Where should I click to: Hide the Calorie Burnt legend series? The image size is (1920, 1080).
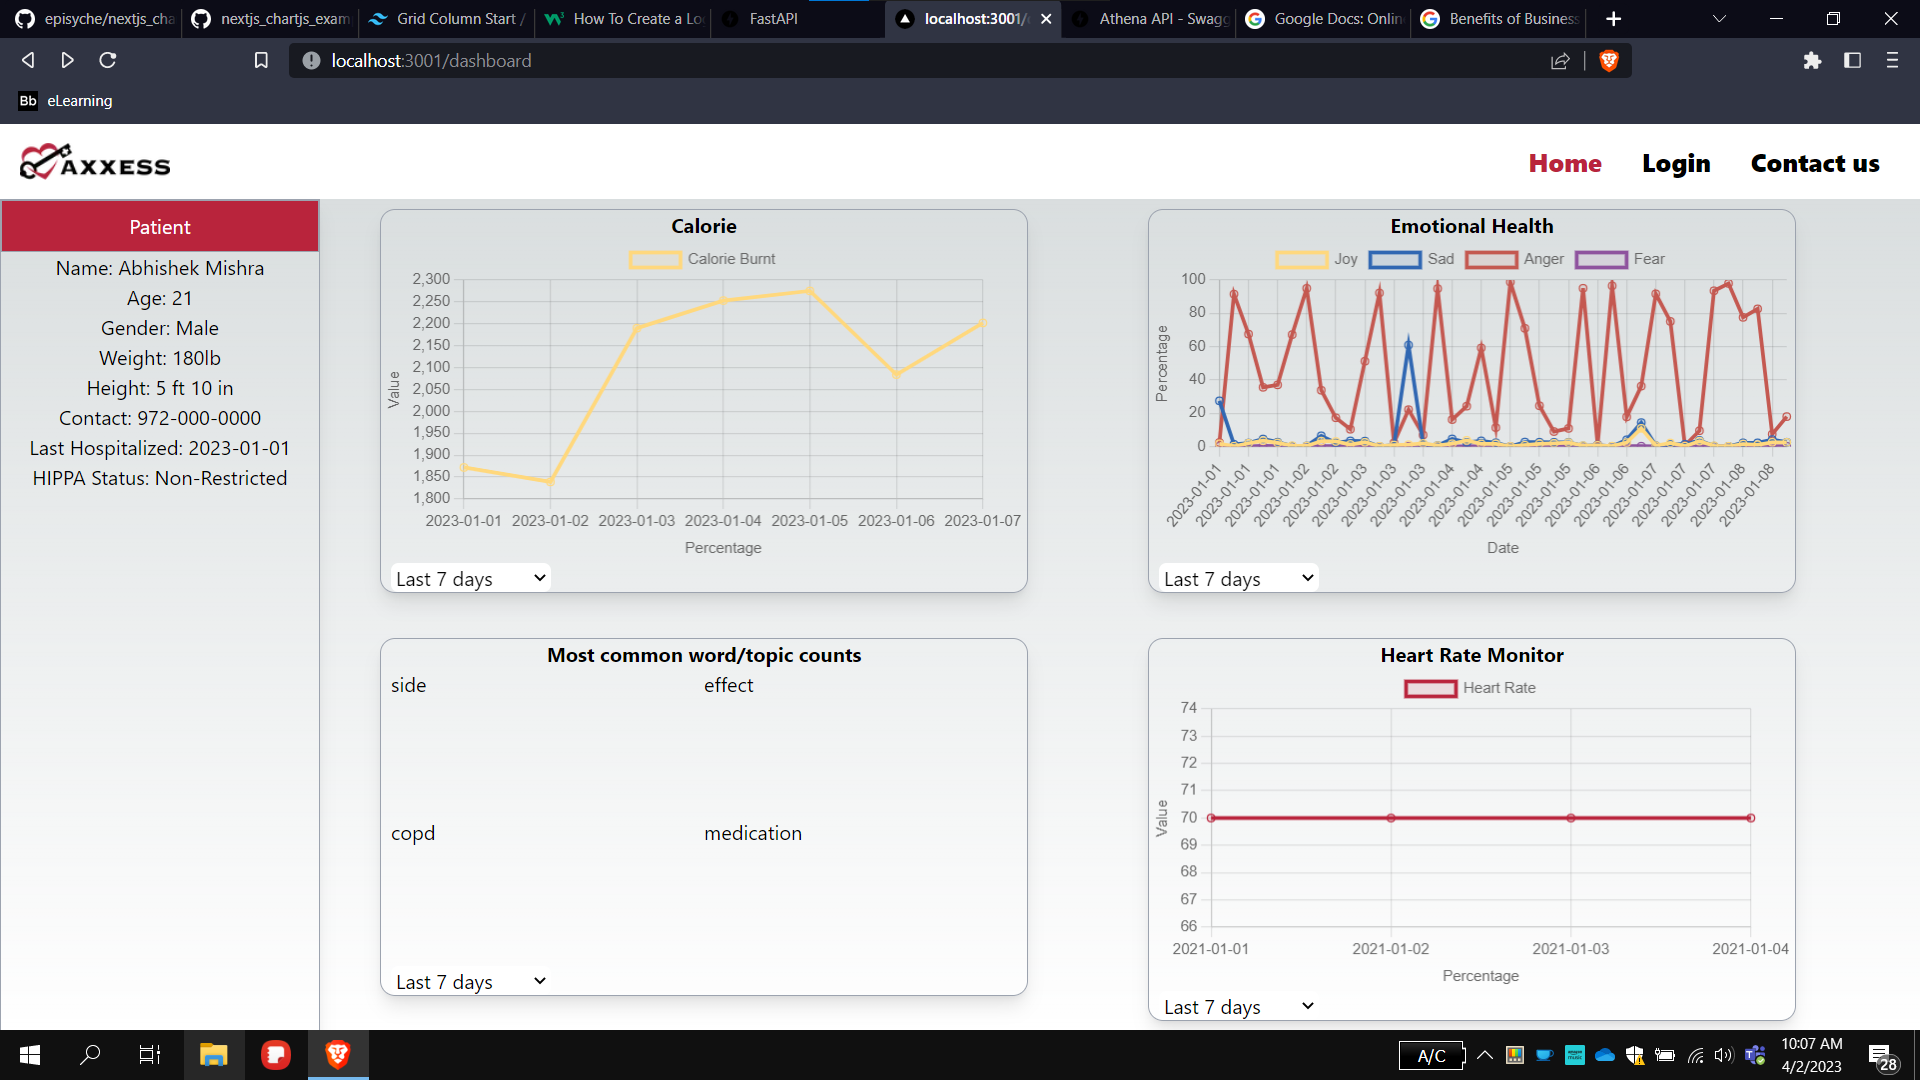click(x=702, y=259)
